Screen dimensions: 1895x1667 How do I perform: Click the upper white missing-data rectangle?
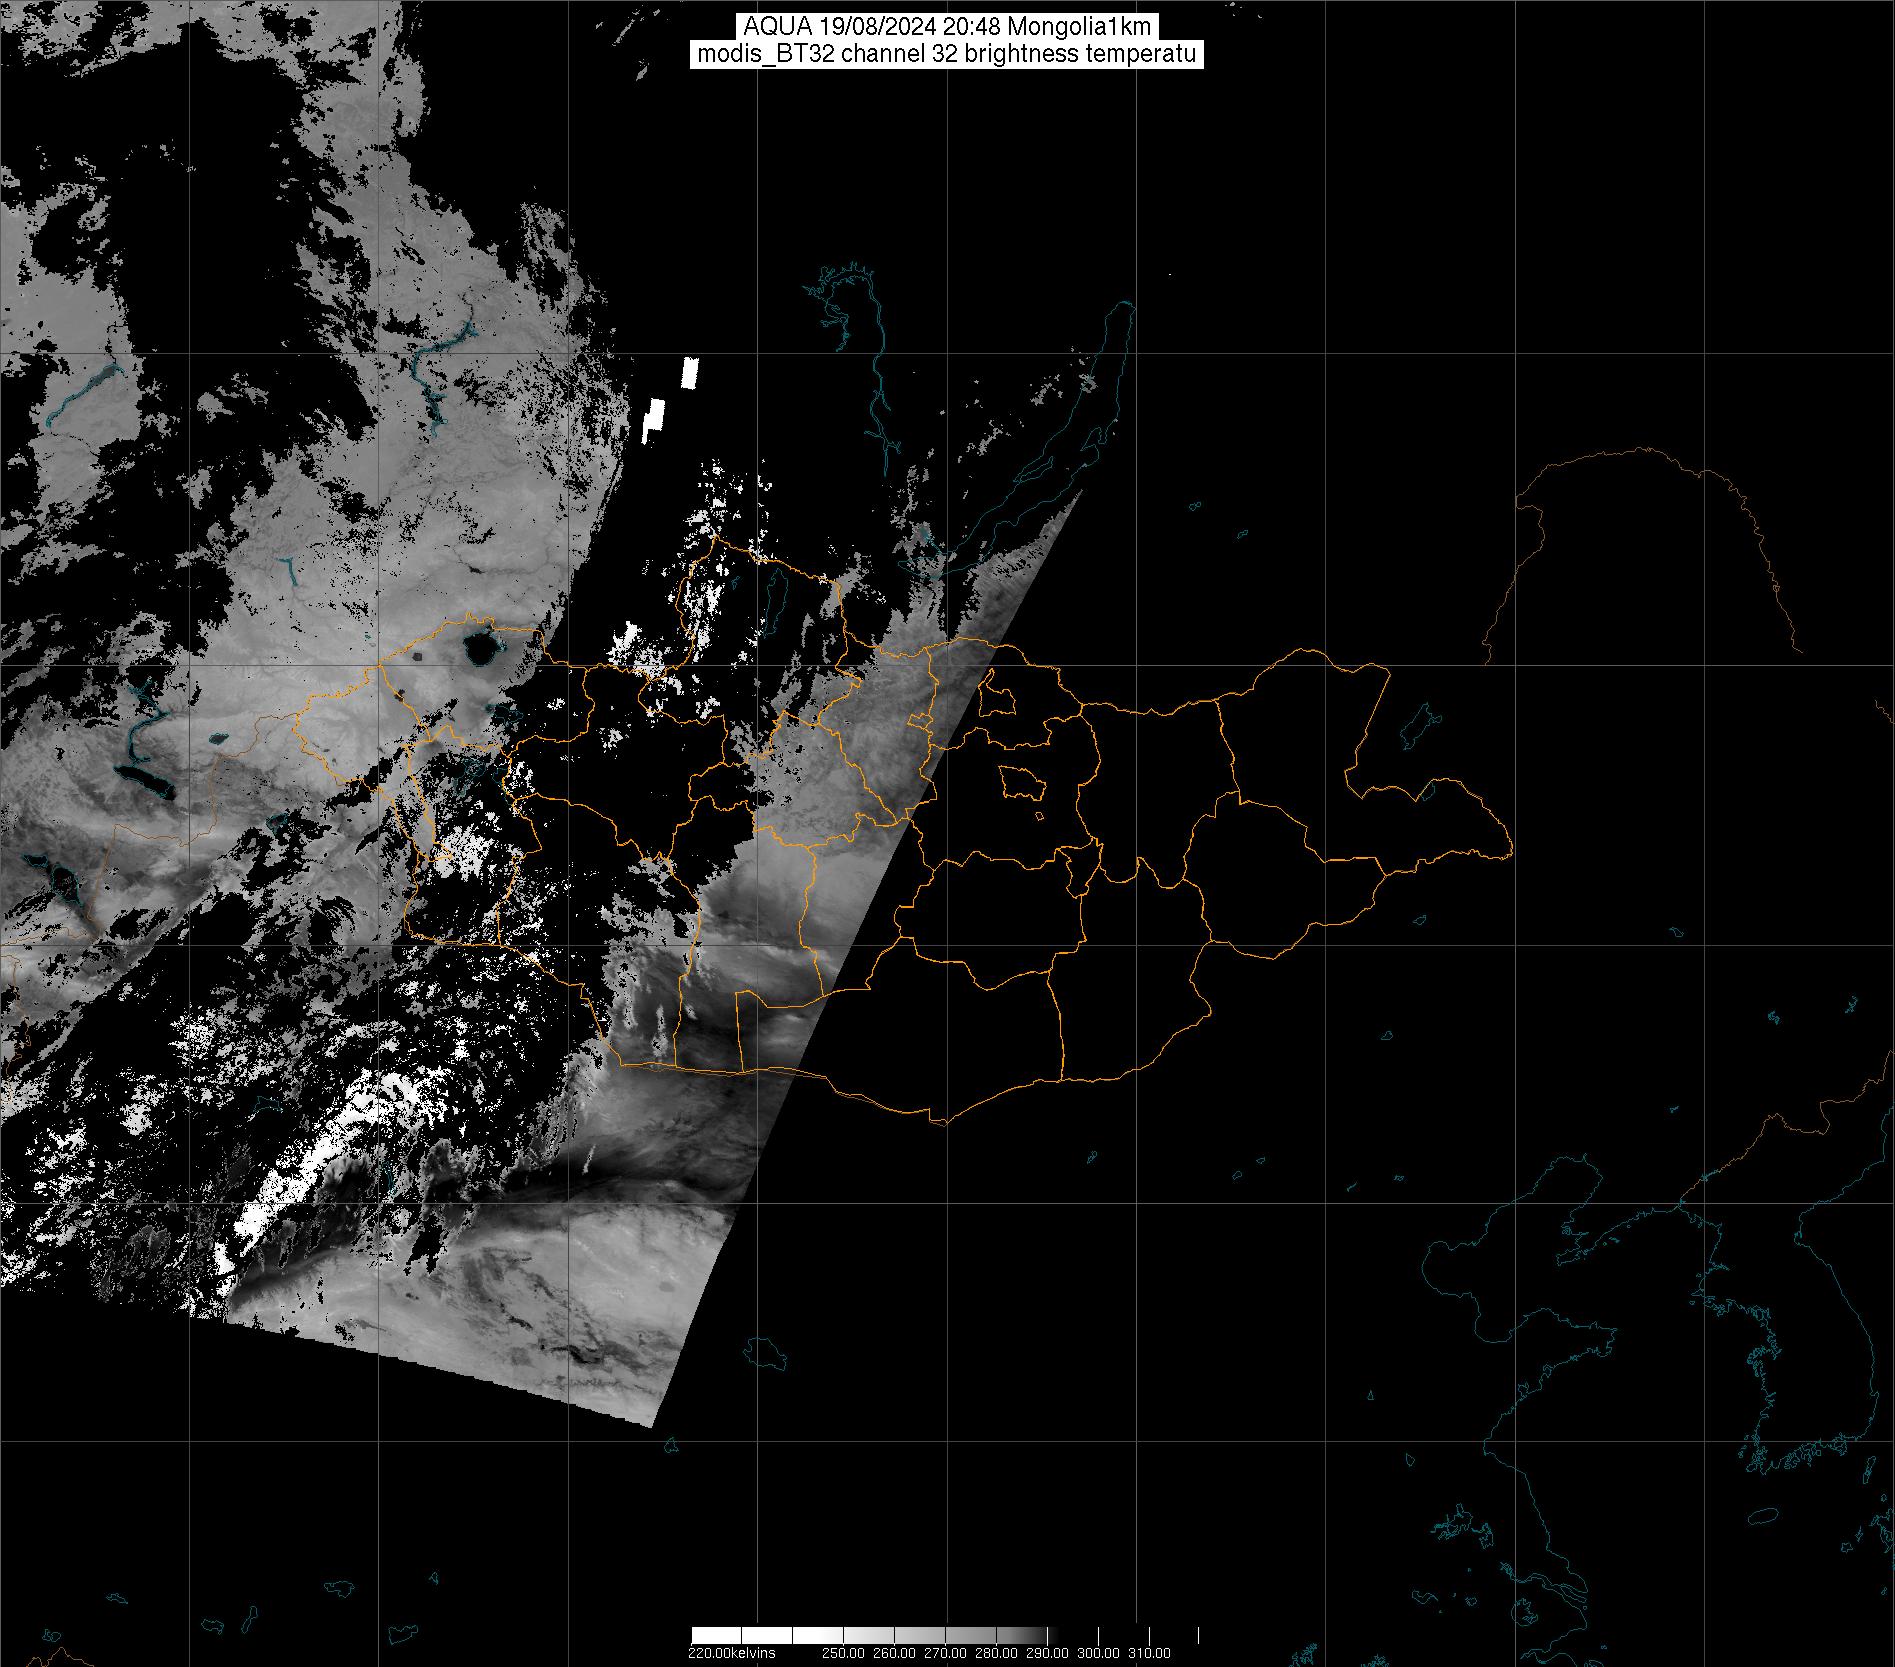pyautogui.click(x=689, y=372)
